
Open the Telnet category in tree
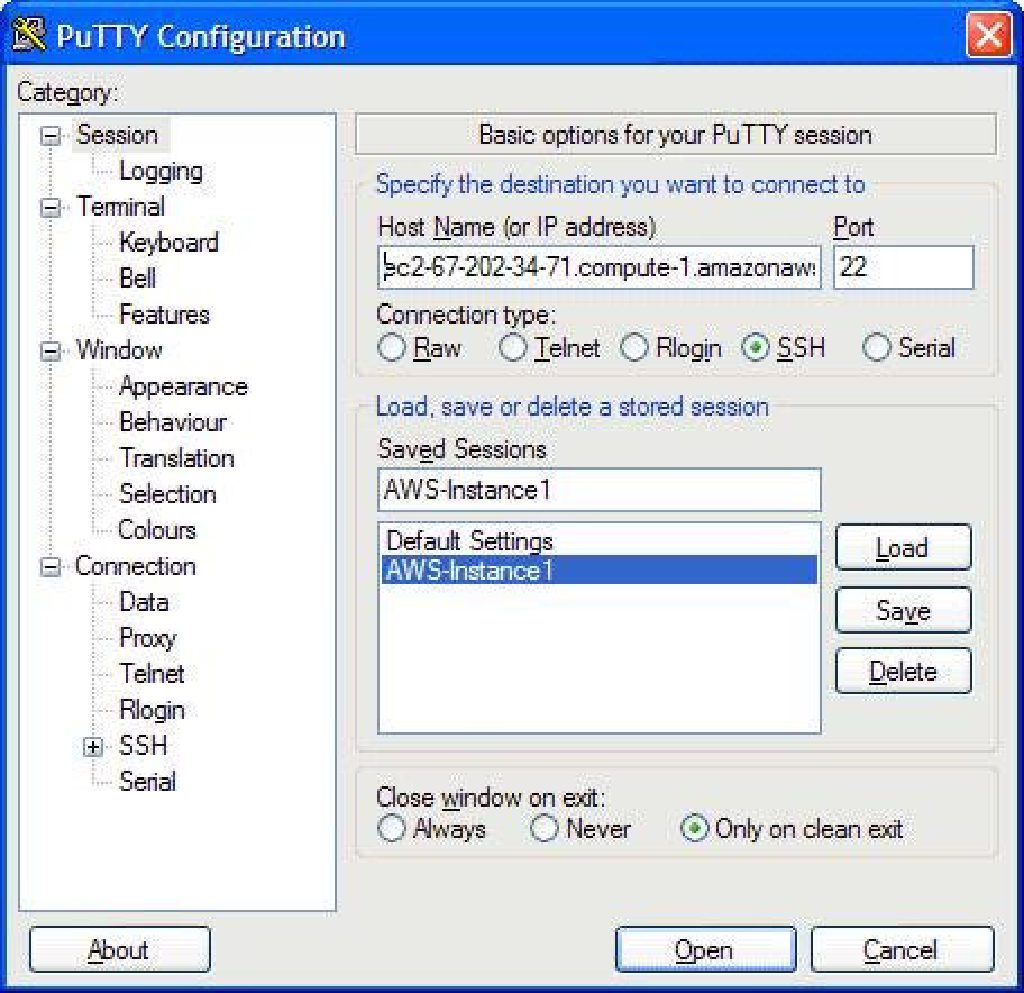pyautogui.click(x=152, y=674)
